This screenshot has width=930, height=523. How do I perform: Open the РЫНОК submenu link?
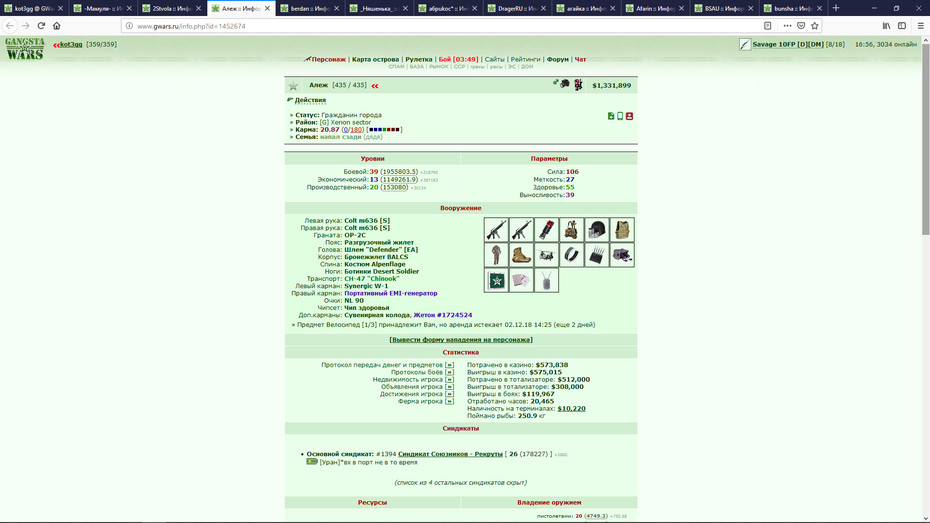click(438, 67)
